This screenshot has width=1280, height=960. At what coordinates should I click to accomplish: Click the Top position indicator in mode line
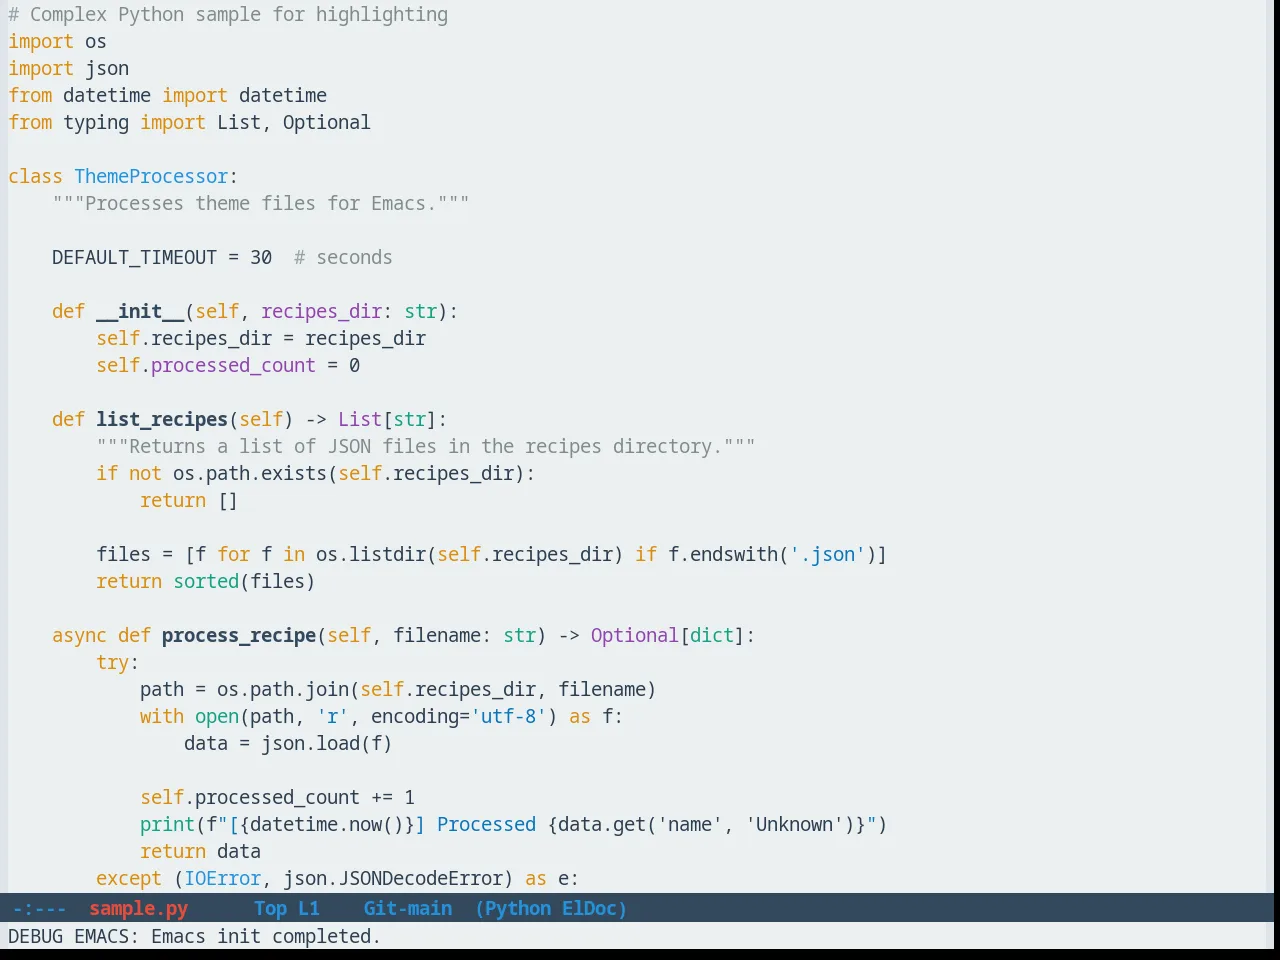[x=270, y=908]
